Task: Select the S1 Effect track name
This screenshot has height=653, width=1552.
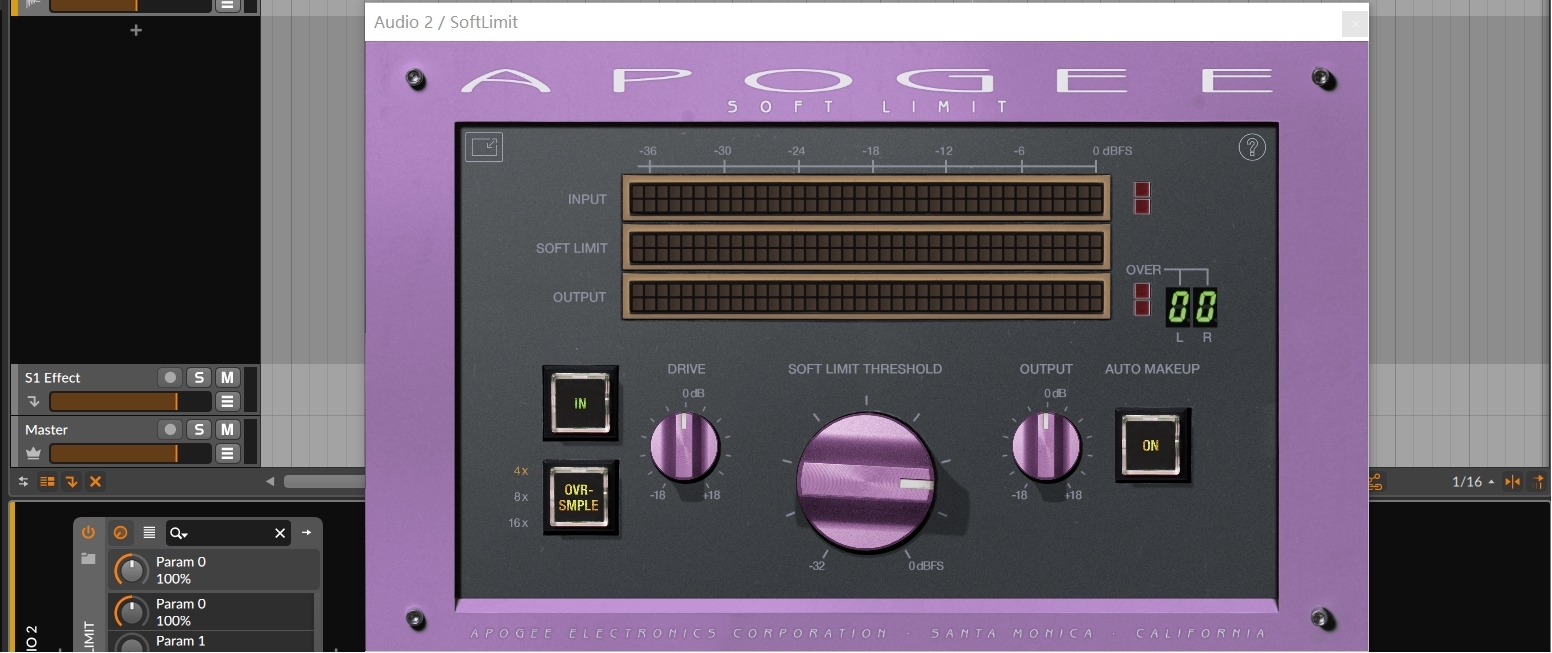Action: tap(53, 377)
